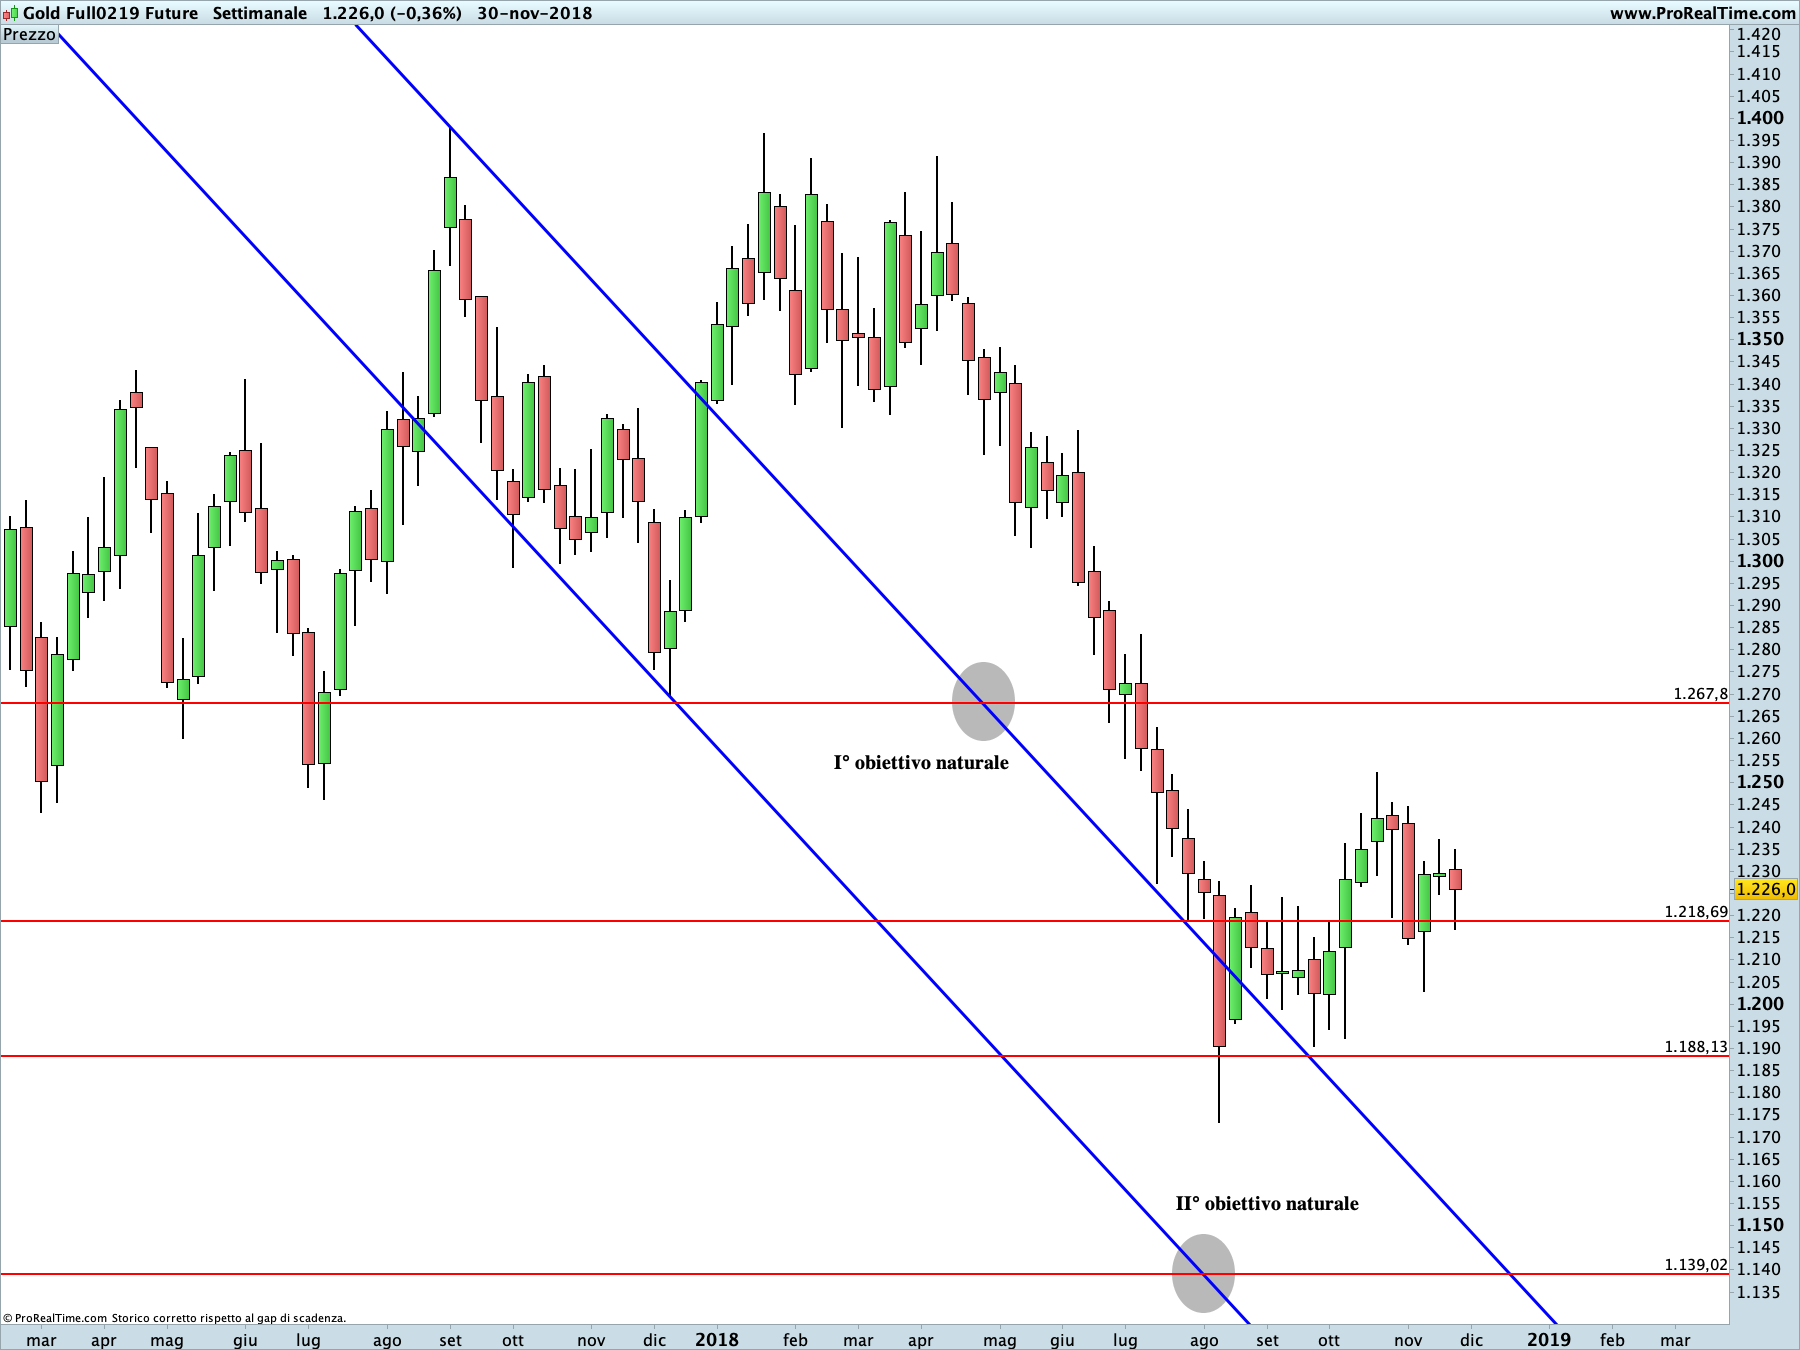Screen dimensions: 1800x1350
Task: Click the 2019 year label on time axis
Action: click(1549, 1339)
